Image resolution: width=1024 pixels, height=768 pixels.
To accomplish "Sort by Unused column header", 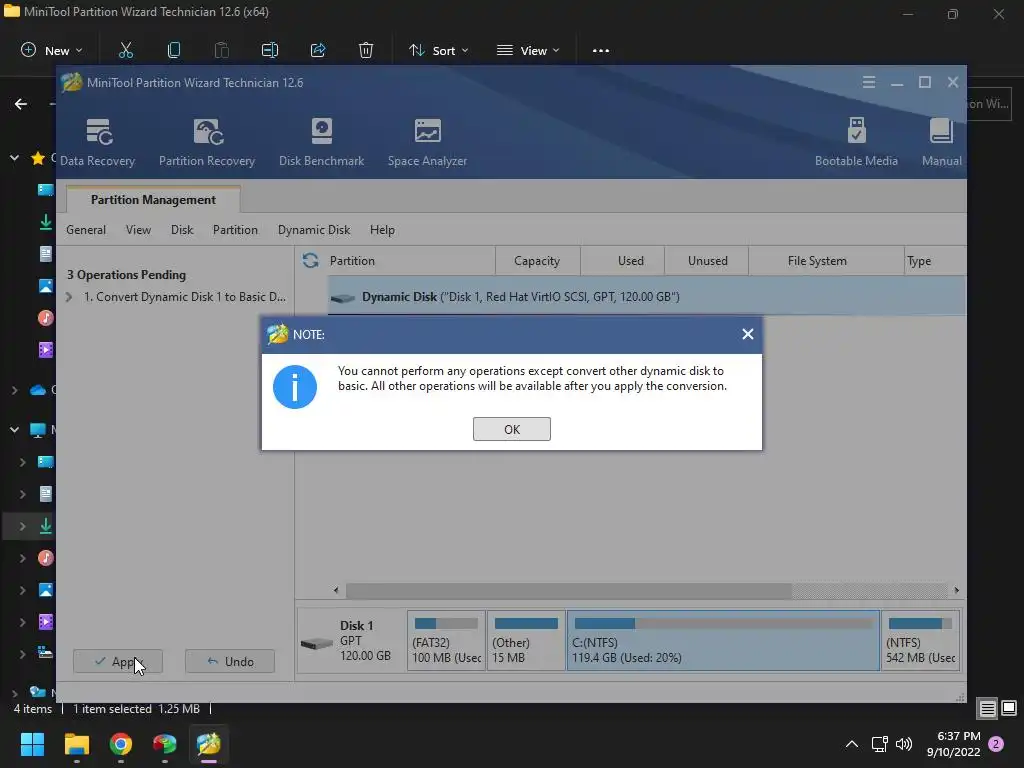I will pos(707,261).
